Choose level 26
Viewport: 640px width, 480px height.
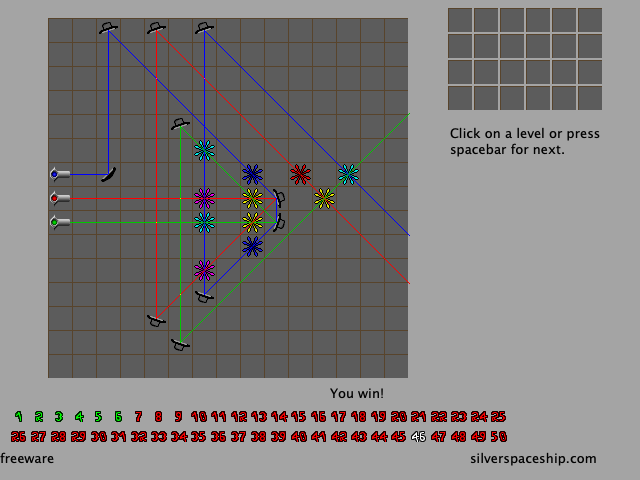coord(18,437)
